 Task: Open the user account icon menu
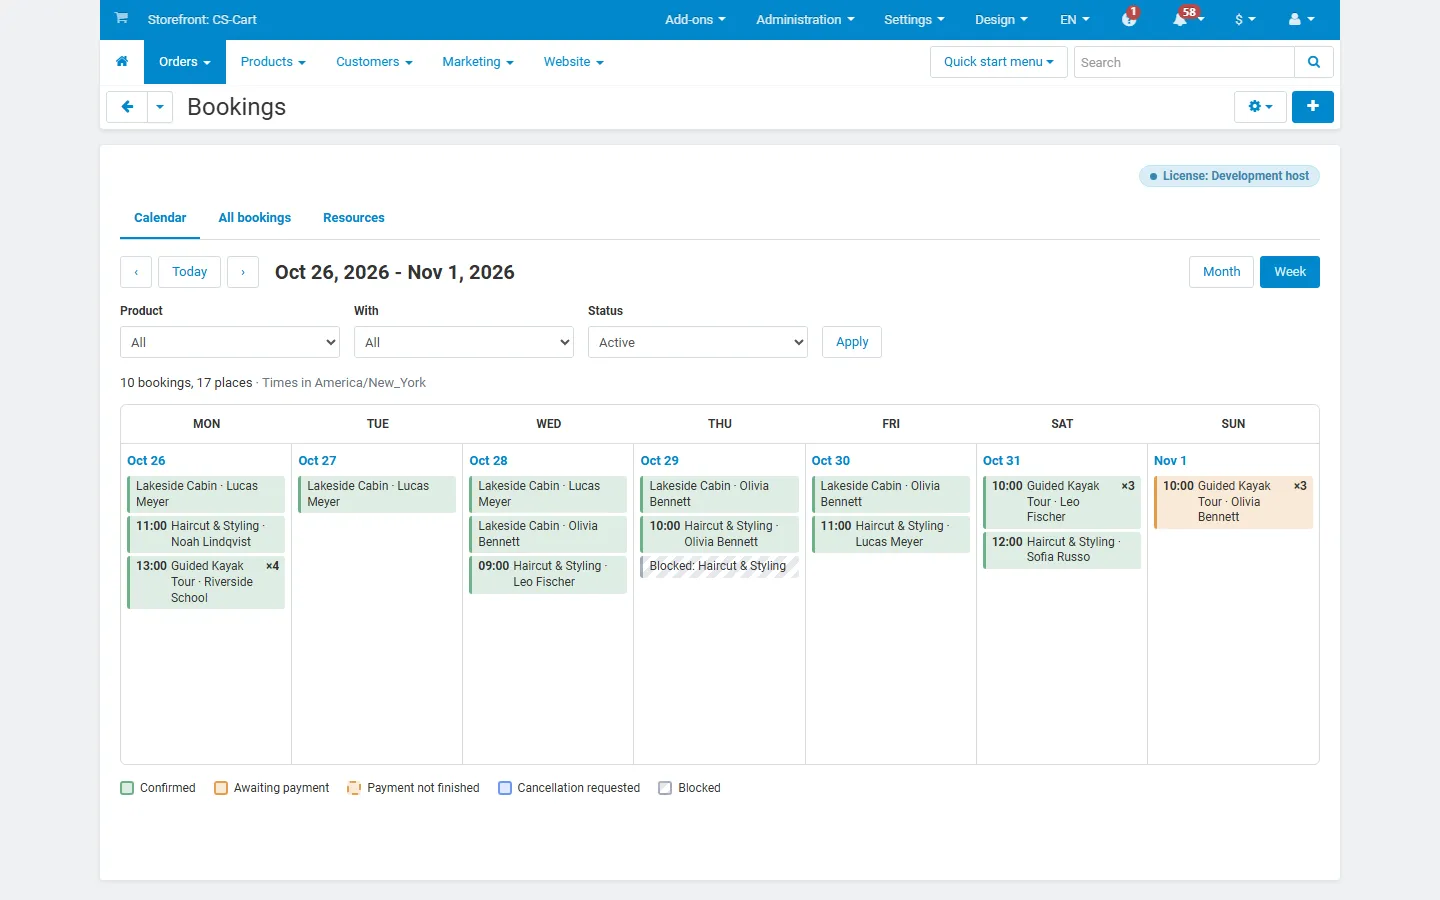[1301, 19]
